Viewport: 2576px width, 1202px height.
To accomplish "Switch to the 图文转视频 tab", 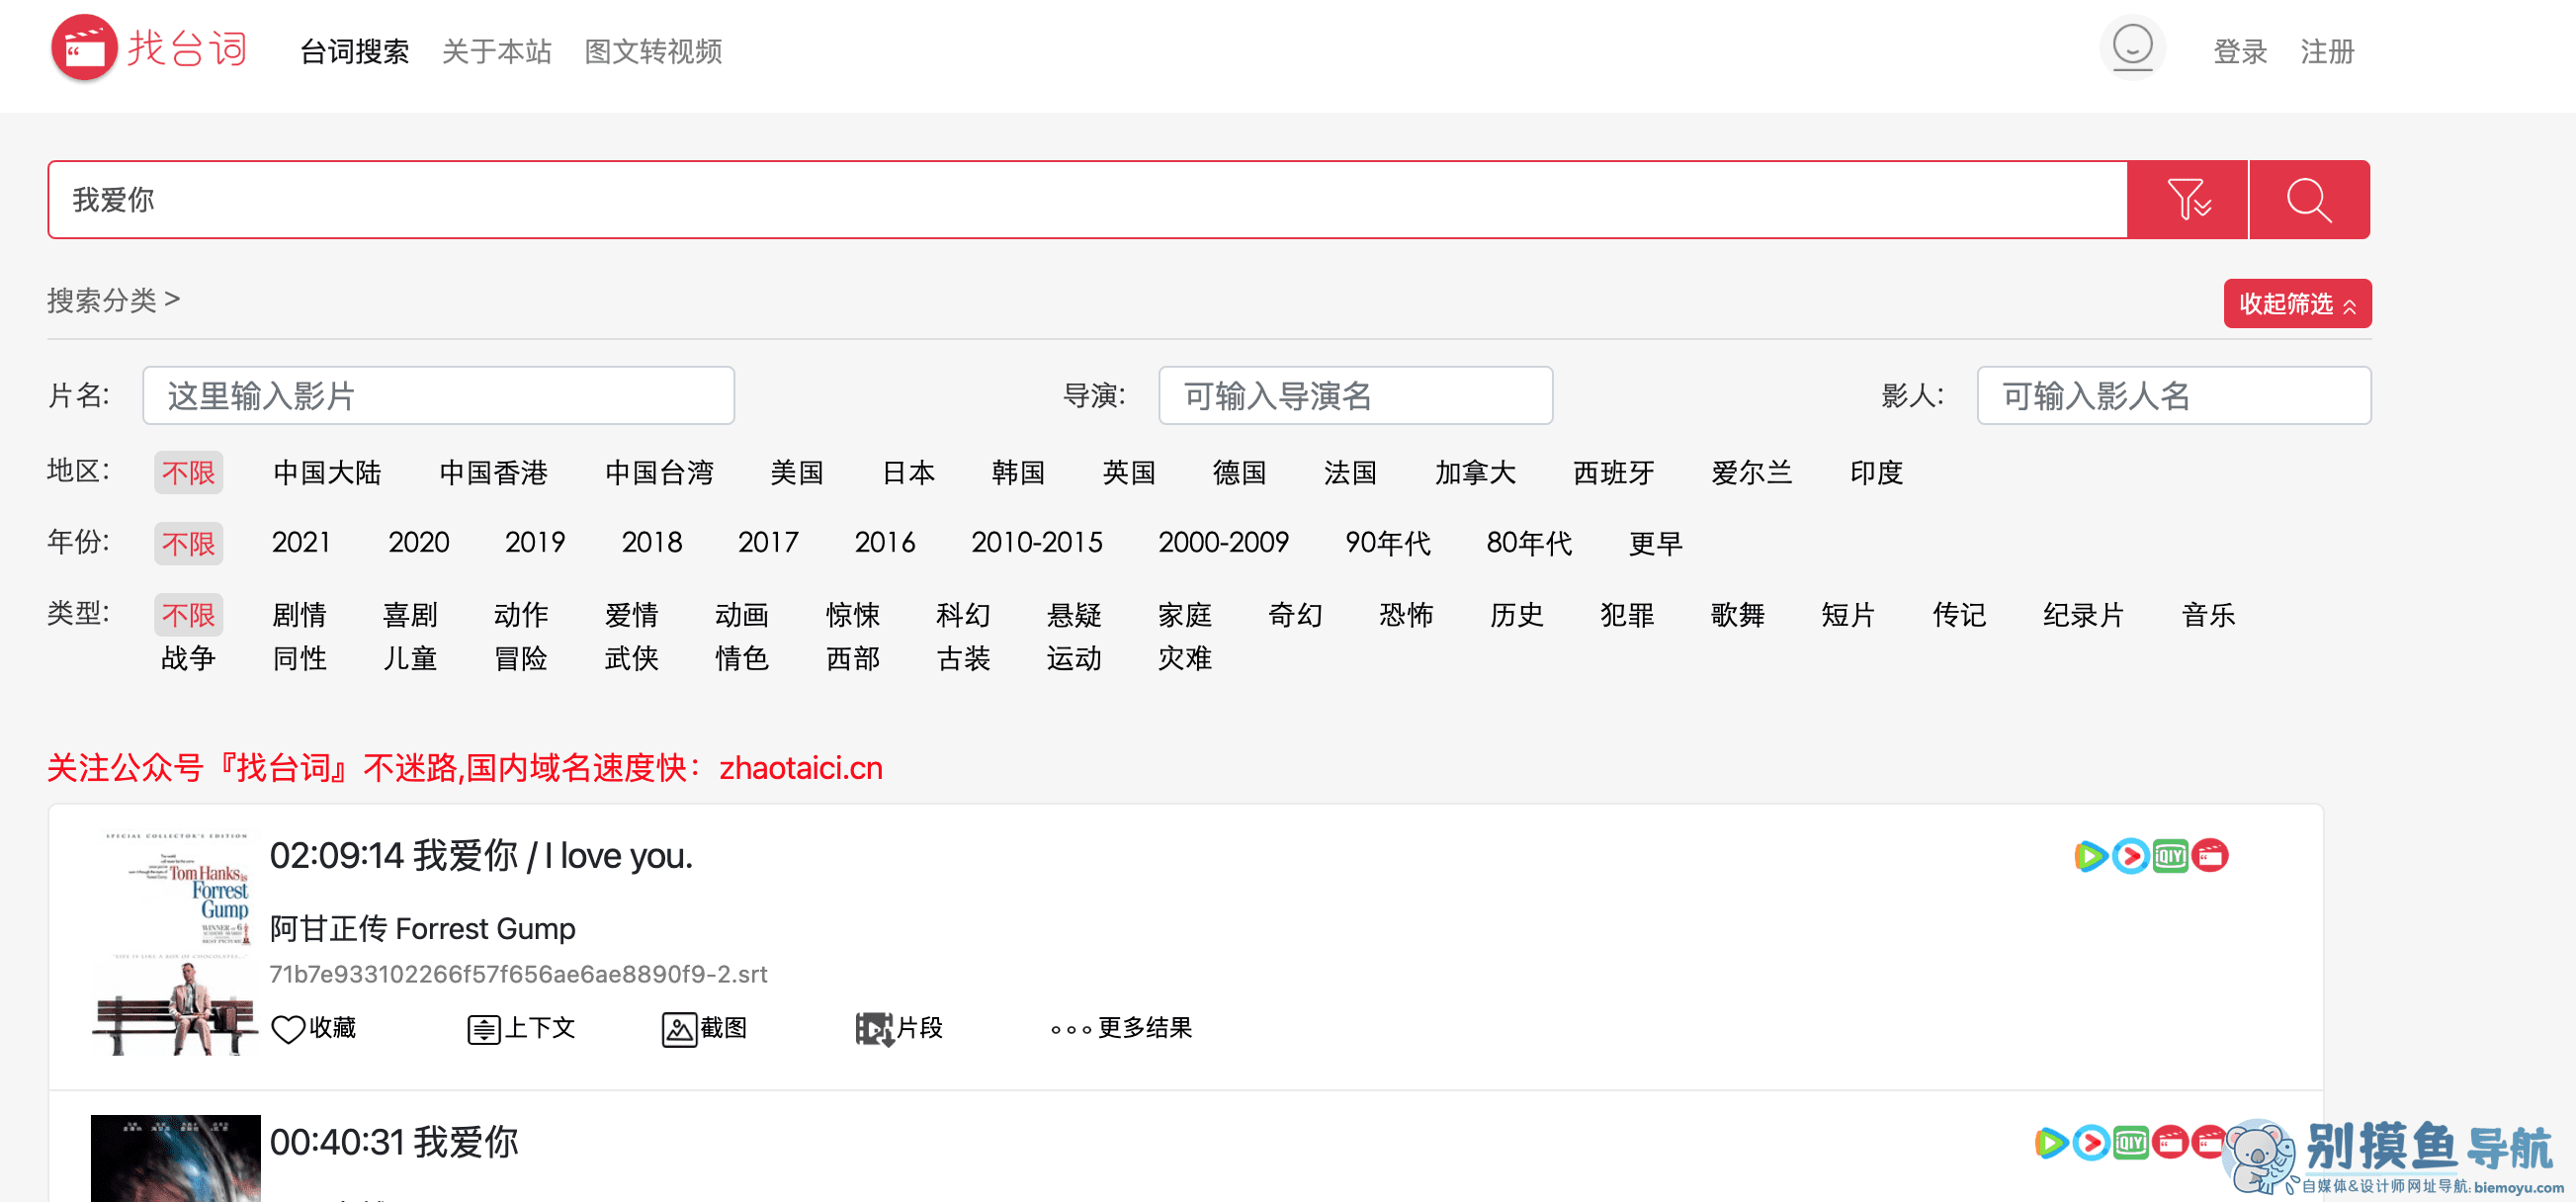I will pyautogui.click(x=652, y=52).
